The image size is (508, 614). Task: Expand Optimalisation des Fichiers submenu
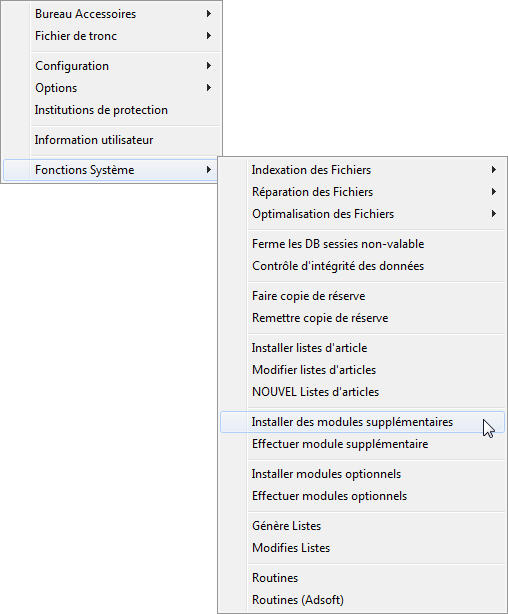(x=362, y=214)
